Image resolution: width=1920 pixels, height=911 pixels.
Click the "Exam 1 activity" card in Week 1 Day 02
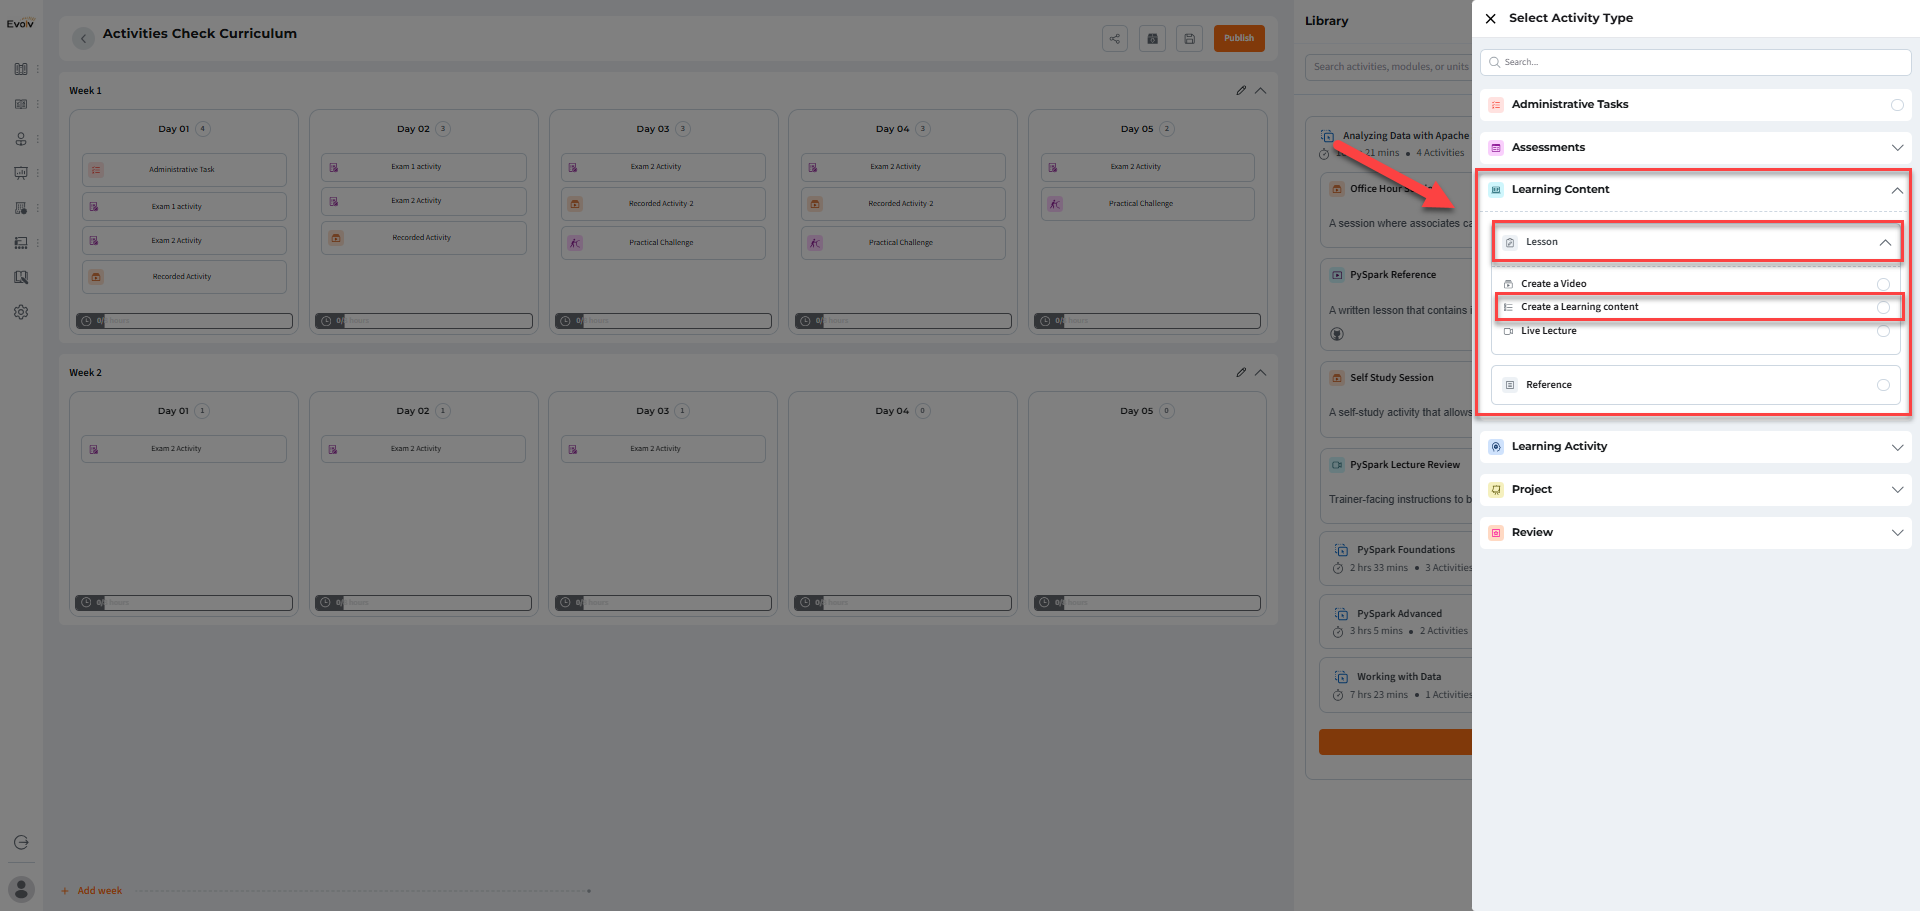coord(424,167)
